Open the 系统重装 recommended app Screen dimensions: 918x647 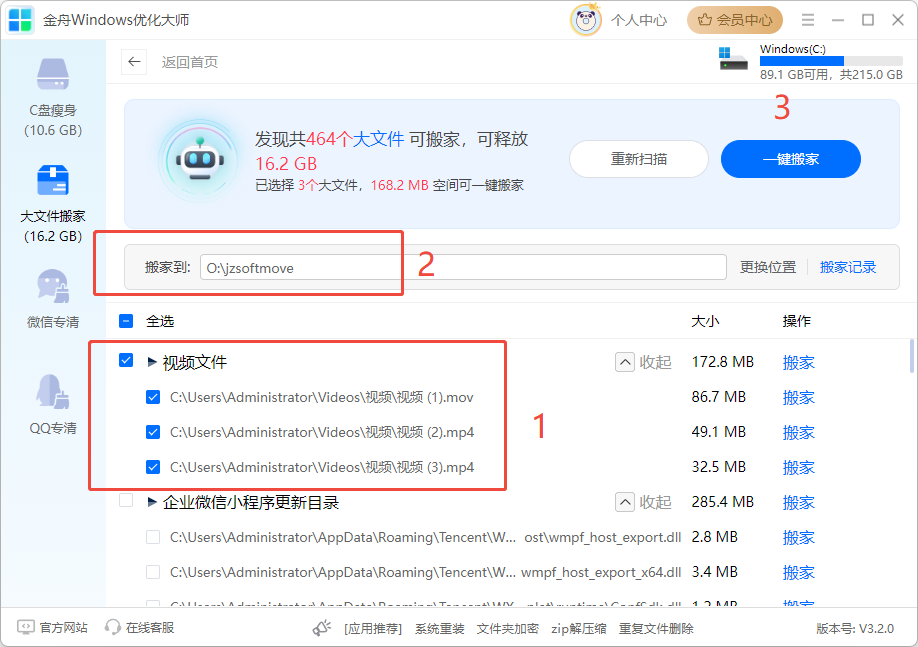[x=440, y=629]
